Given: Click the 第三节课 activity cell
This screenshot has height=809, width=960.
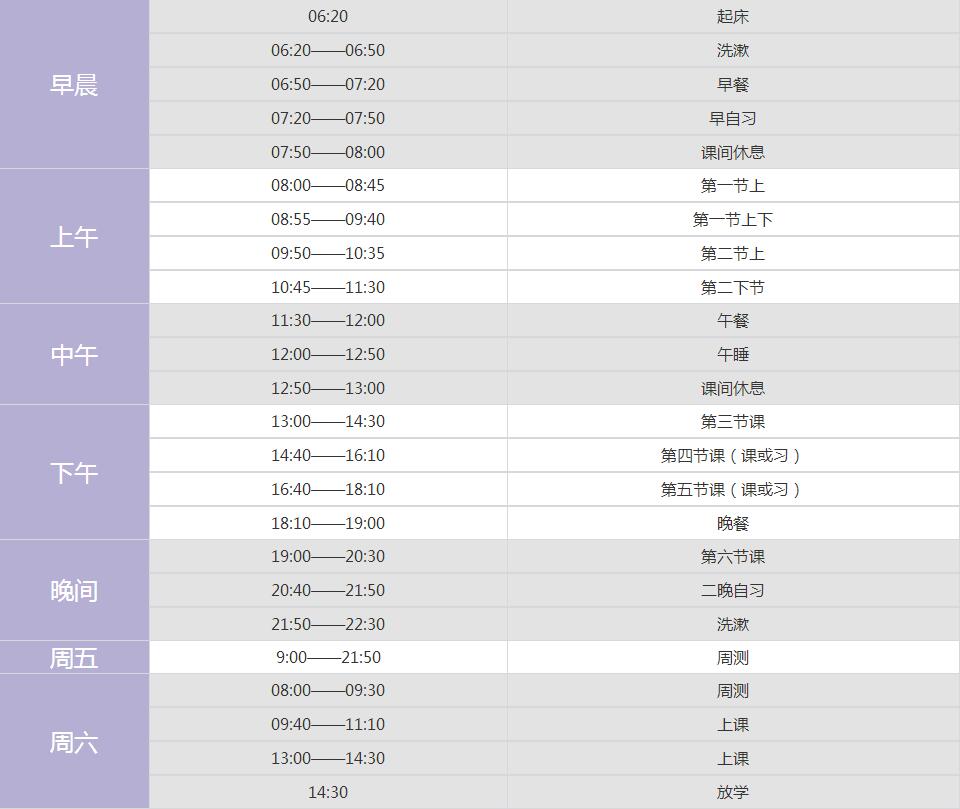Looking at the screenshot, I should point(733,421).
